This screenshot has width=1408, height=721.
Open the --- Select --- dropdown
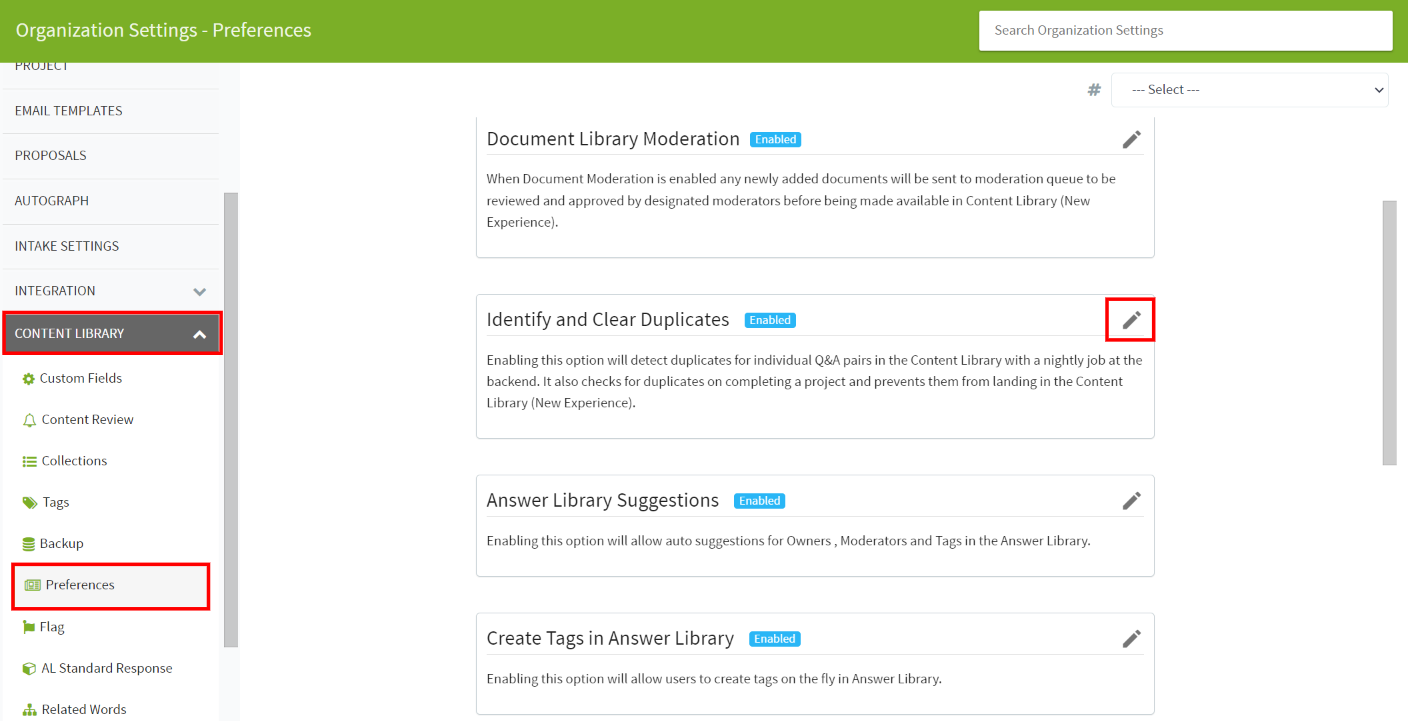coord(1249,90)
